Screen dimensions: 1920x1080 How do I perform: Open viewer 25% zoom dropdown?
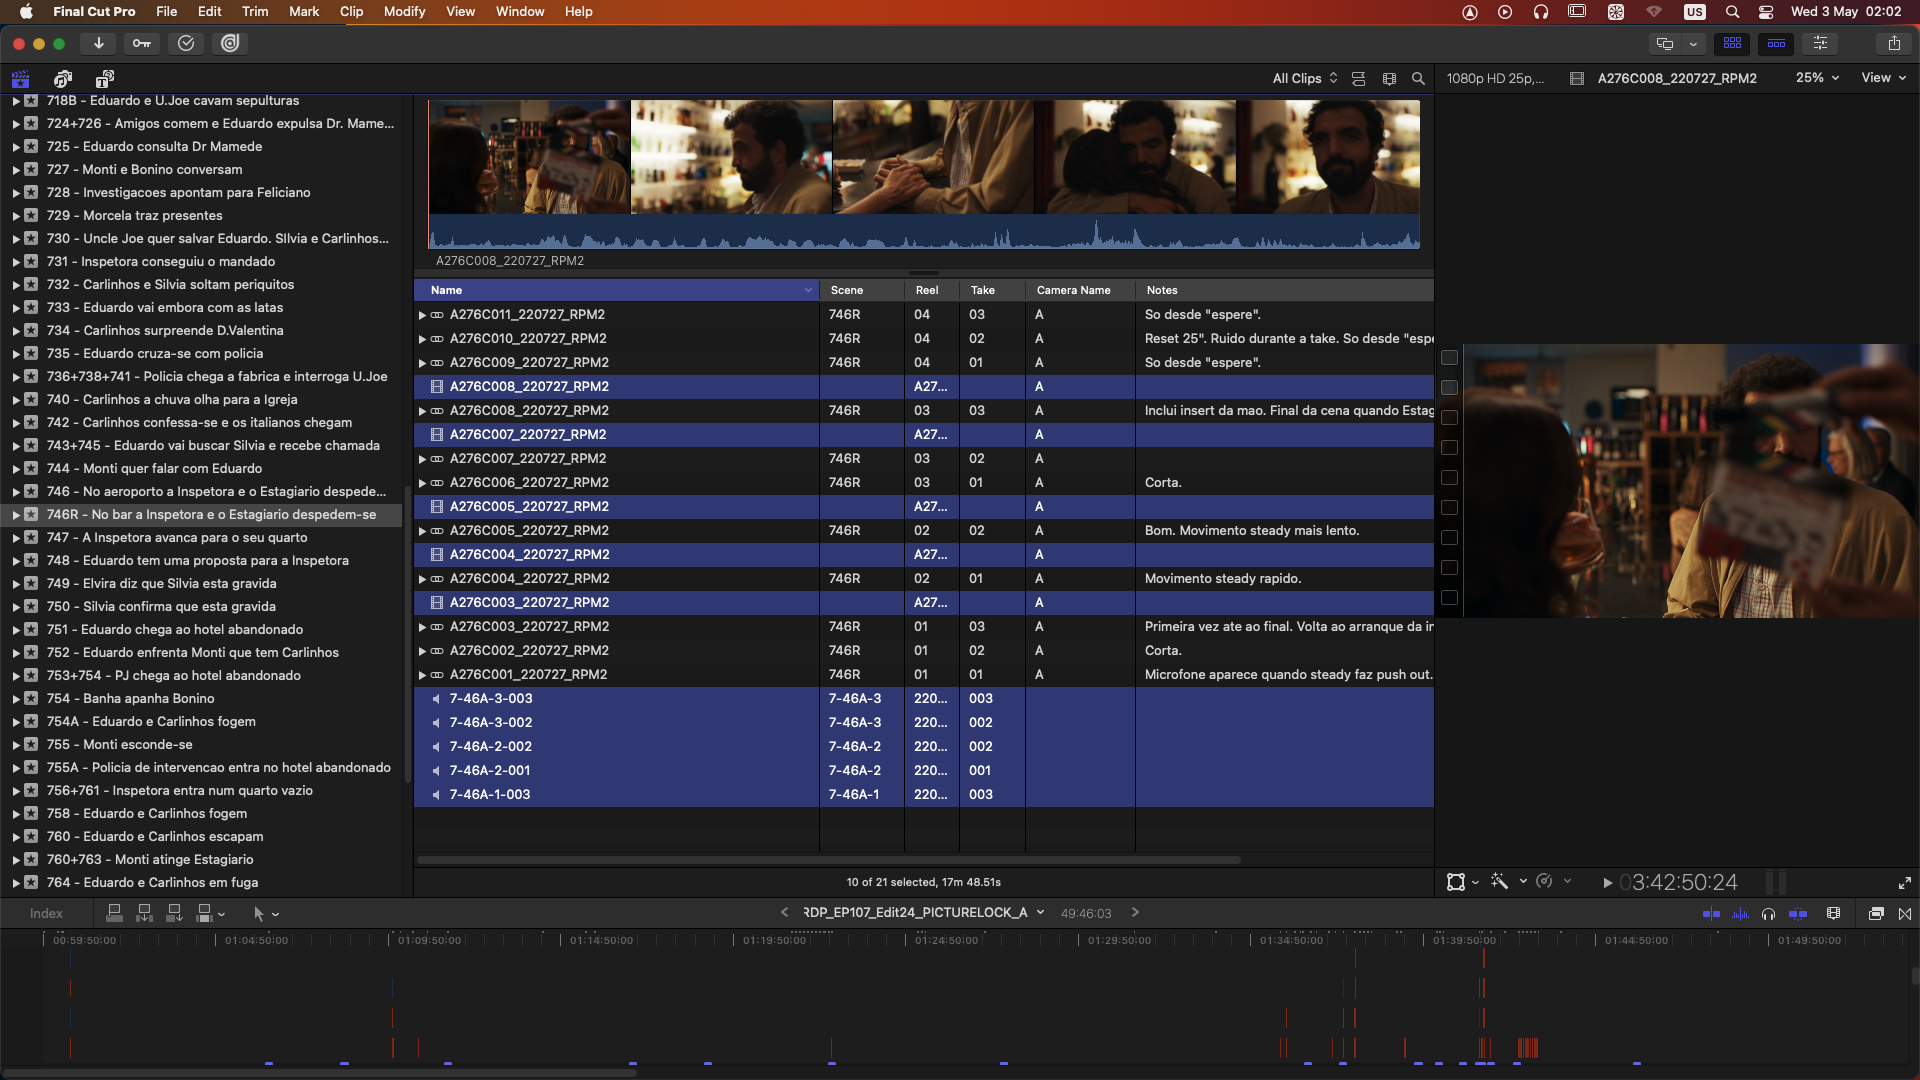pyautogui.click(x=1817, y=78)
